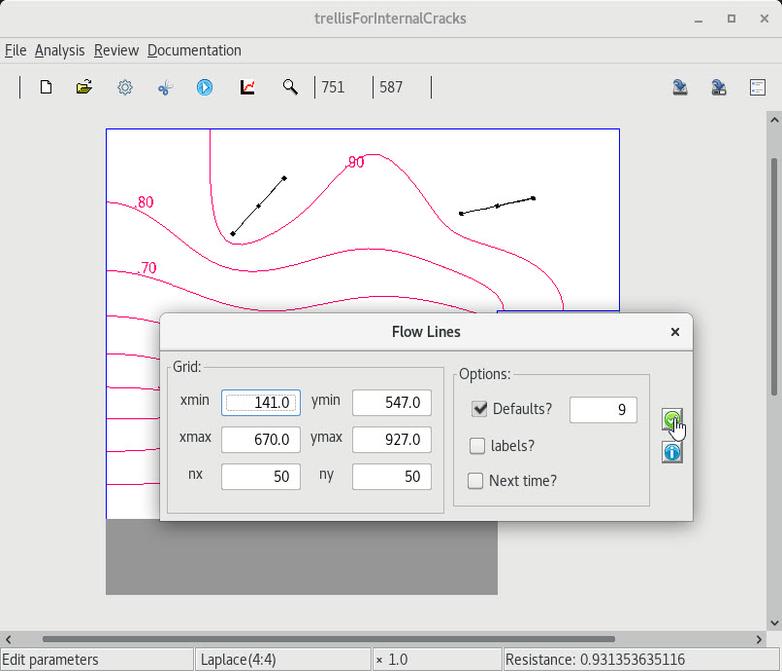Tick the Next time? checkbox

pyautogui.click(x=476, y=481)
